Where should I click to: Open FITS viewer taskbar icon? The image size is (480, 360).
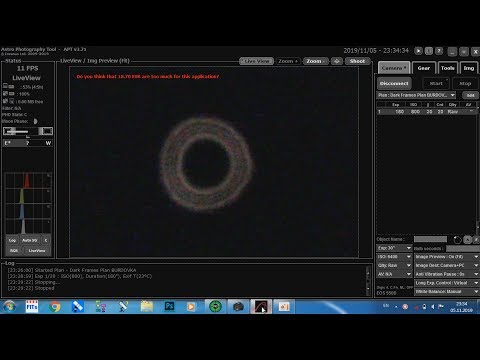tap(32, 306)
